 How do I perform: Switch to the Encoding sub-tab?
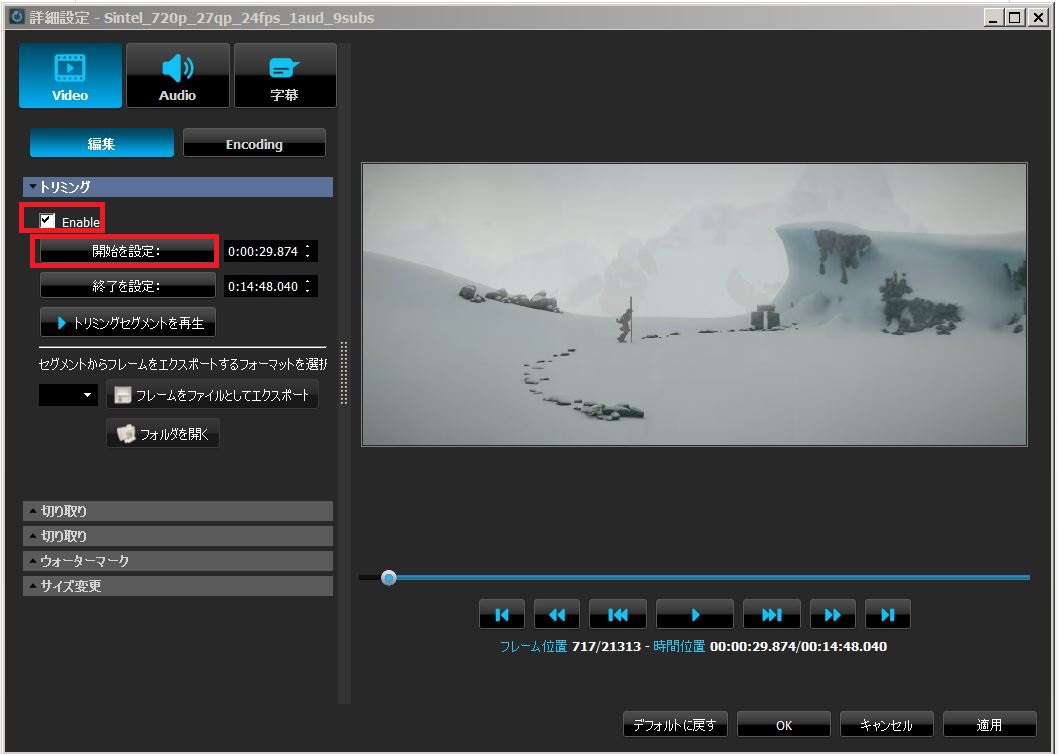[254, 143]
